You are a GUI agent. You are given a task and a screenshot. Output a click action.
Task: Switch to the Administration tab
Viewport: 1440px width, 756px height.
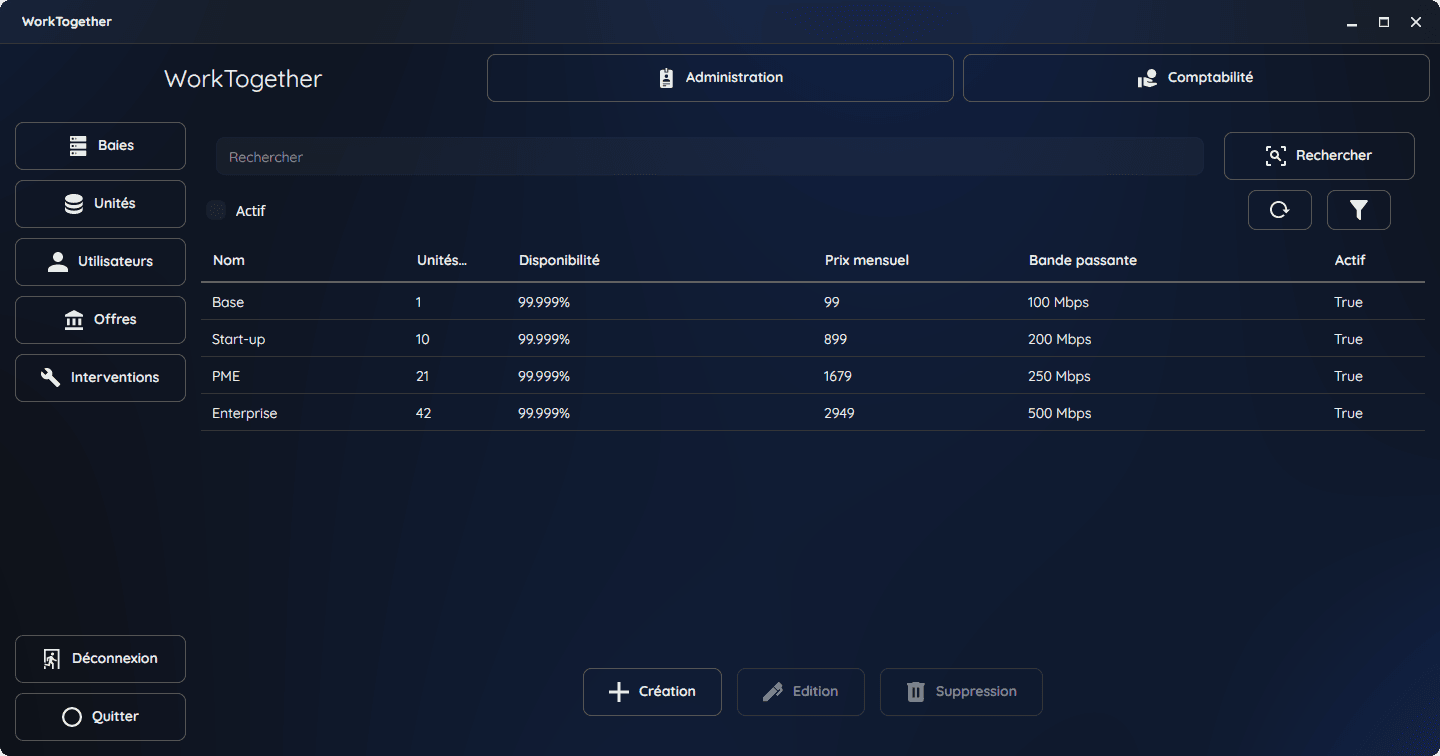pyautogui.click(x=720, y=78)
